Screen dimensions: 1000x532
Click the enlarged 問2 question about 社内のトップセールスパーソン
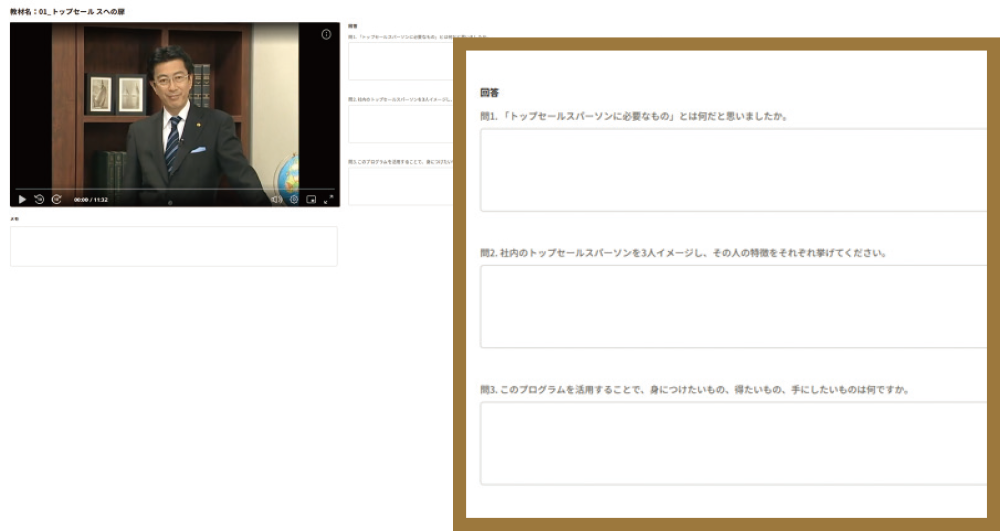click(x=684, y=253)
